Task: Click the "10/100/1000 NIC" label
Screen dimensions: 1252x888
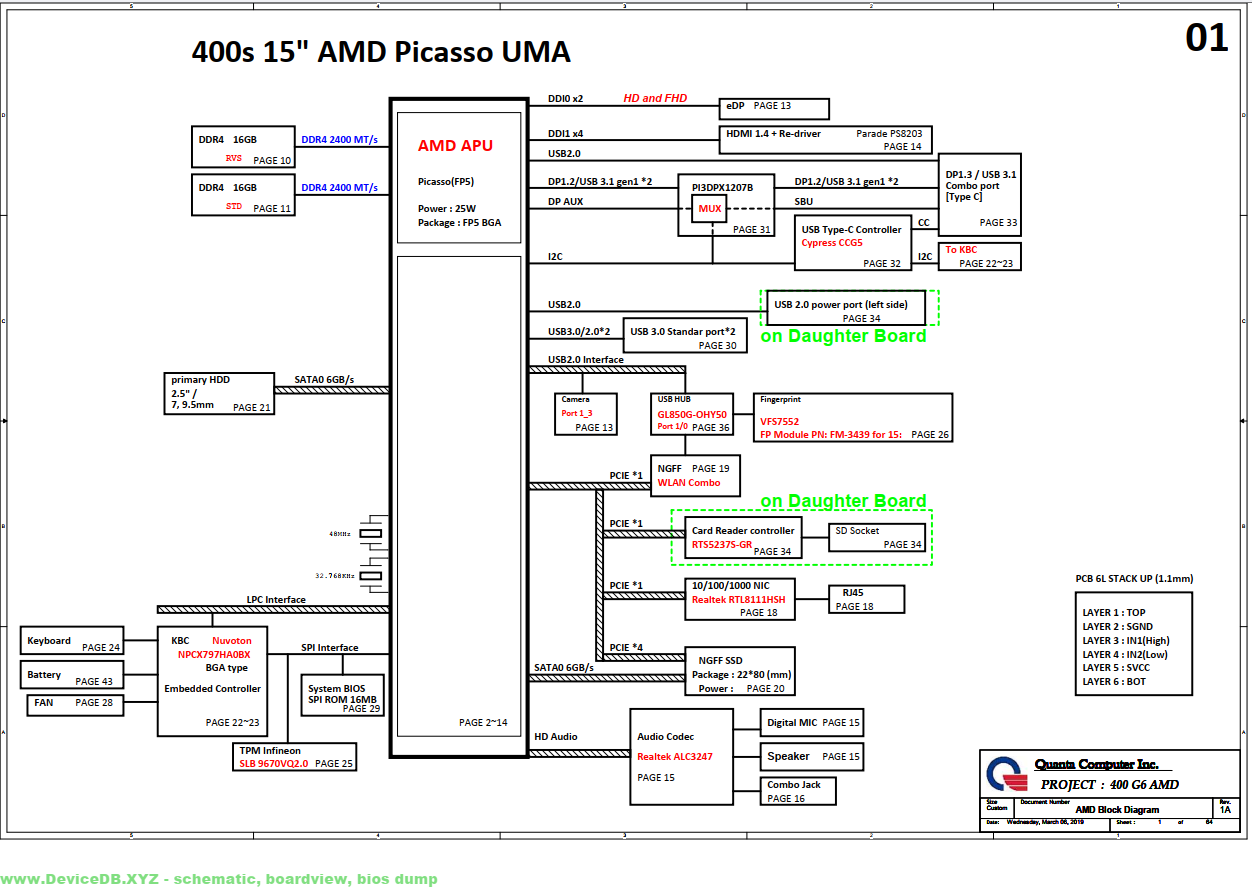Action: coord(730,585)
